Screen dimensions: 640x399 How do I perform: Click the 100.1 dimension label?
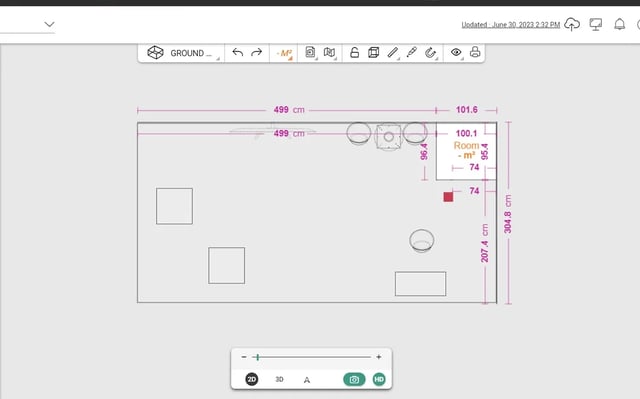click(x=466, y=133)
